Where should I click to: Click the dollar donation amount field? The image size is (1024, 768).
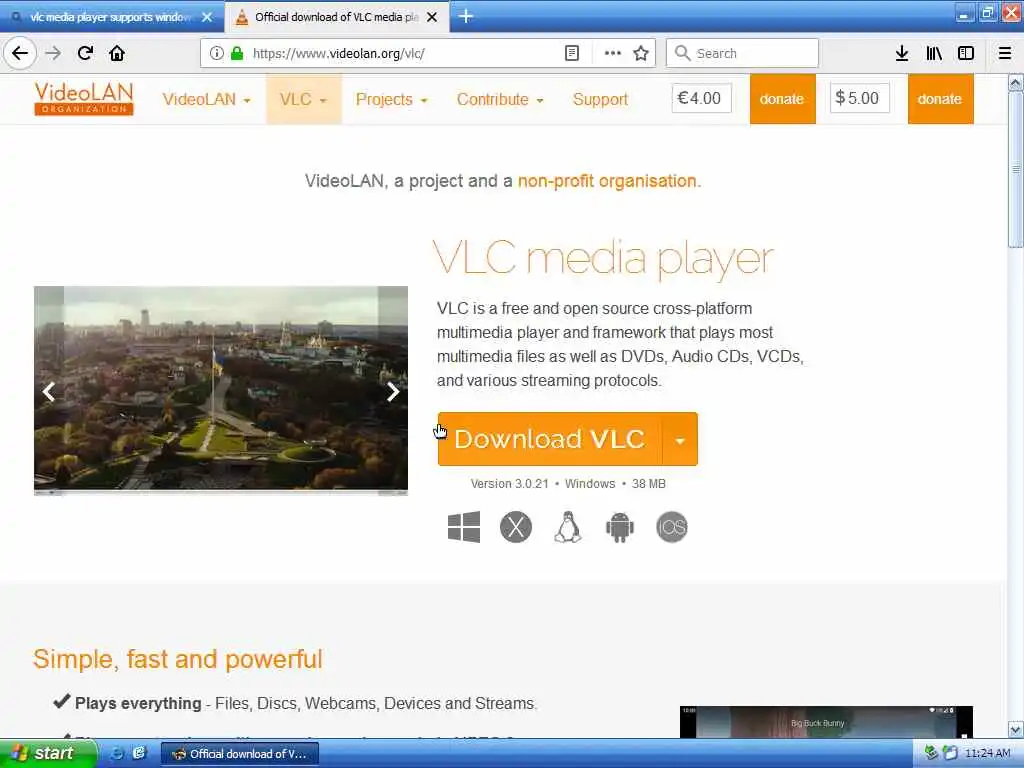(x=859, y=98)
